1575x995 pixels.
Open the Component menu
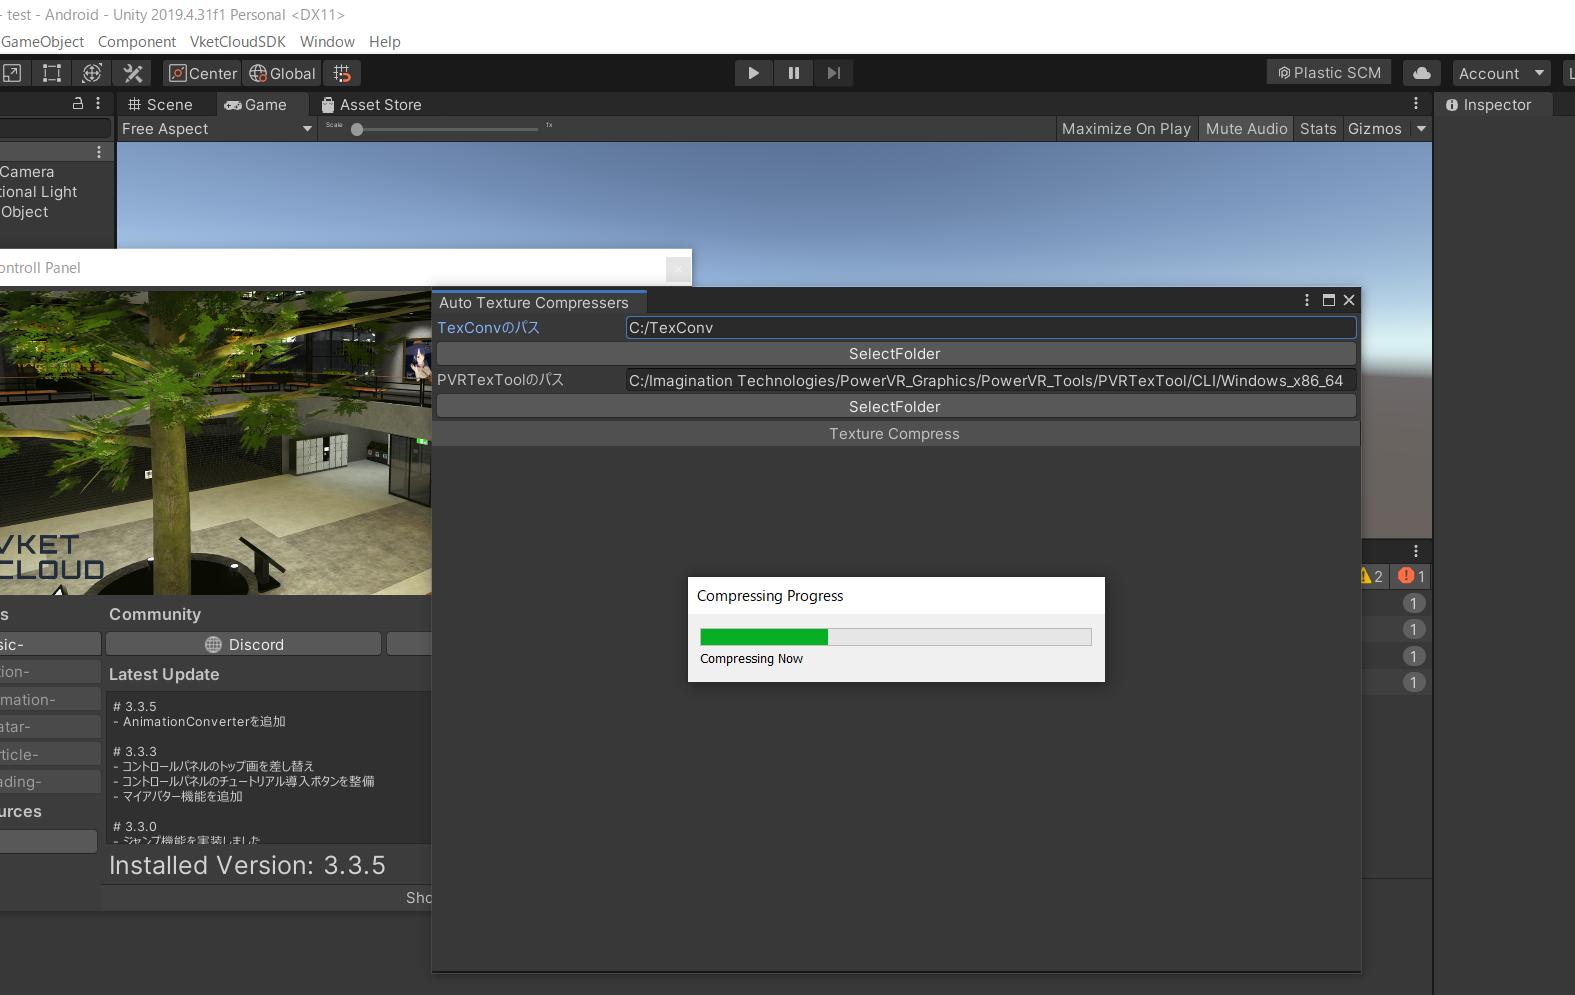click(x=137, y=42)
